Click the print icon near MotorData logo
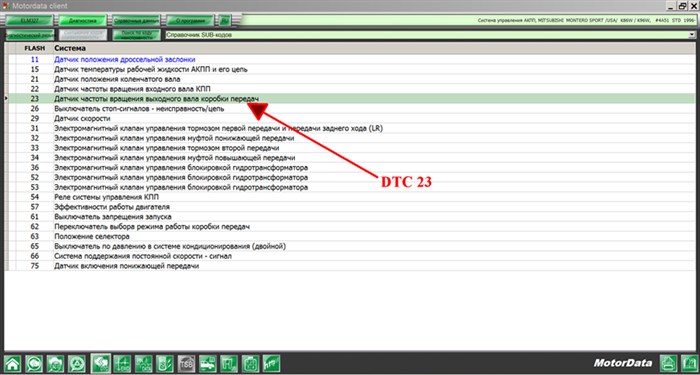Screen dimensions: 700x375 coord(669,363)
